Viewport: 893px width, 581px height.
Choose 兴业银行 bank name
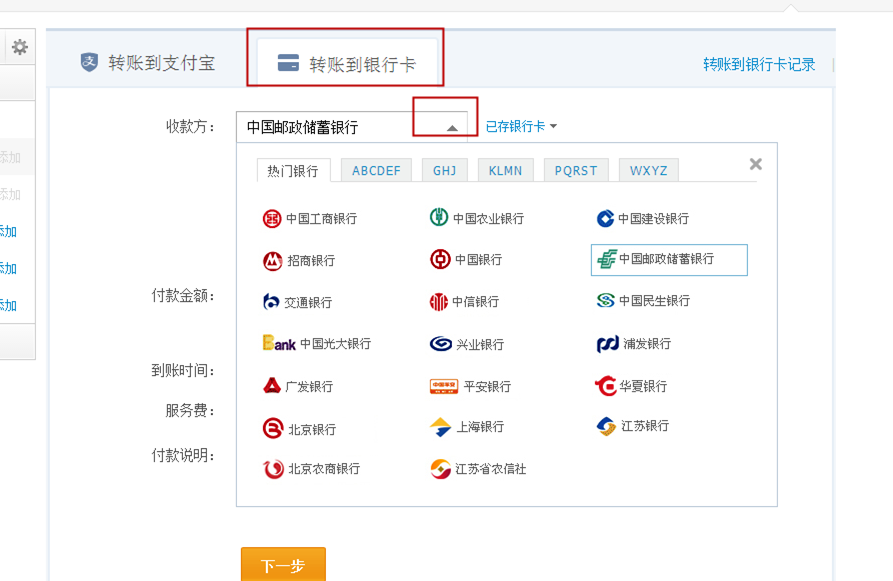point(480,344)
